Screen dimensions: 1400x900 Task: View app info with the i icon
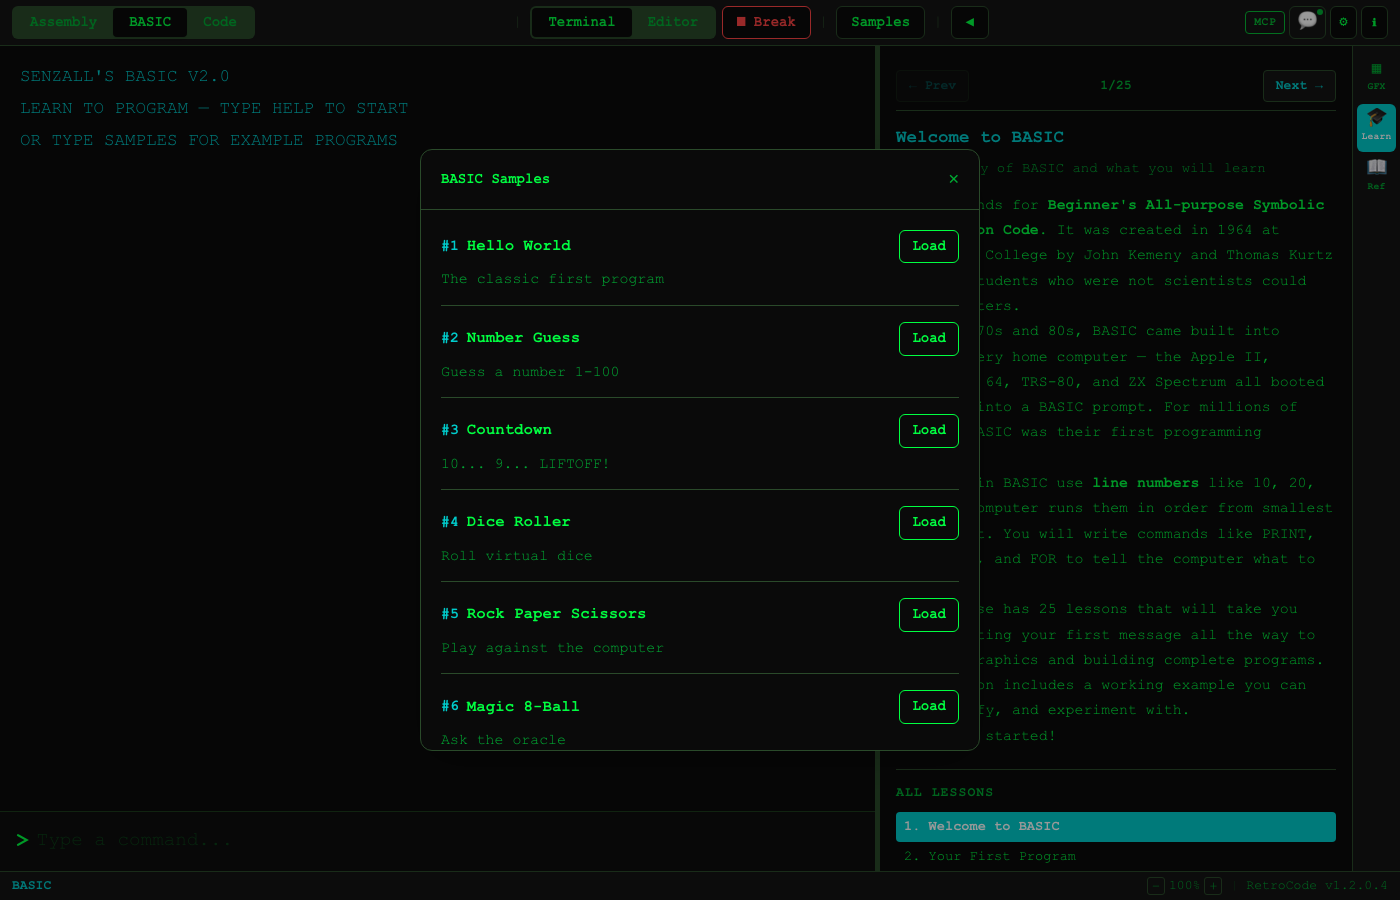click(x=1375, y=22)
